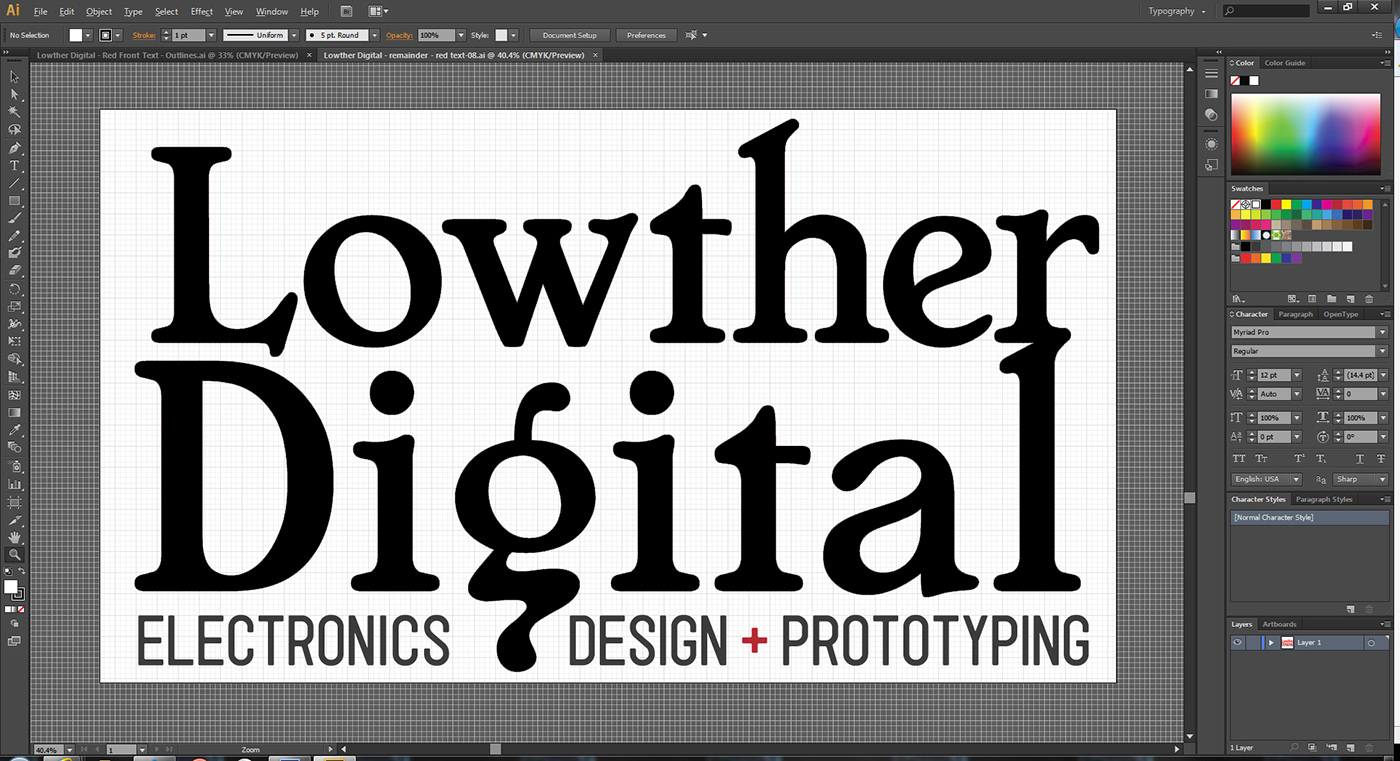Switch to the Color Guide tab
Screen dimensions: 1400x761
click(1285, 63)
